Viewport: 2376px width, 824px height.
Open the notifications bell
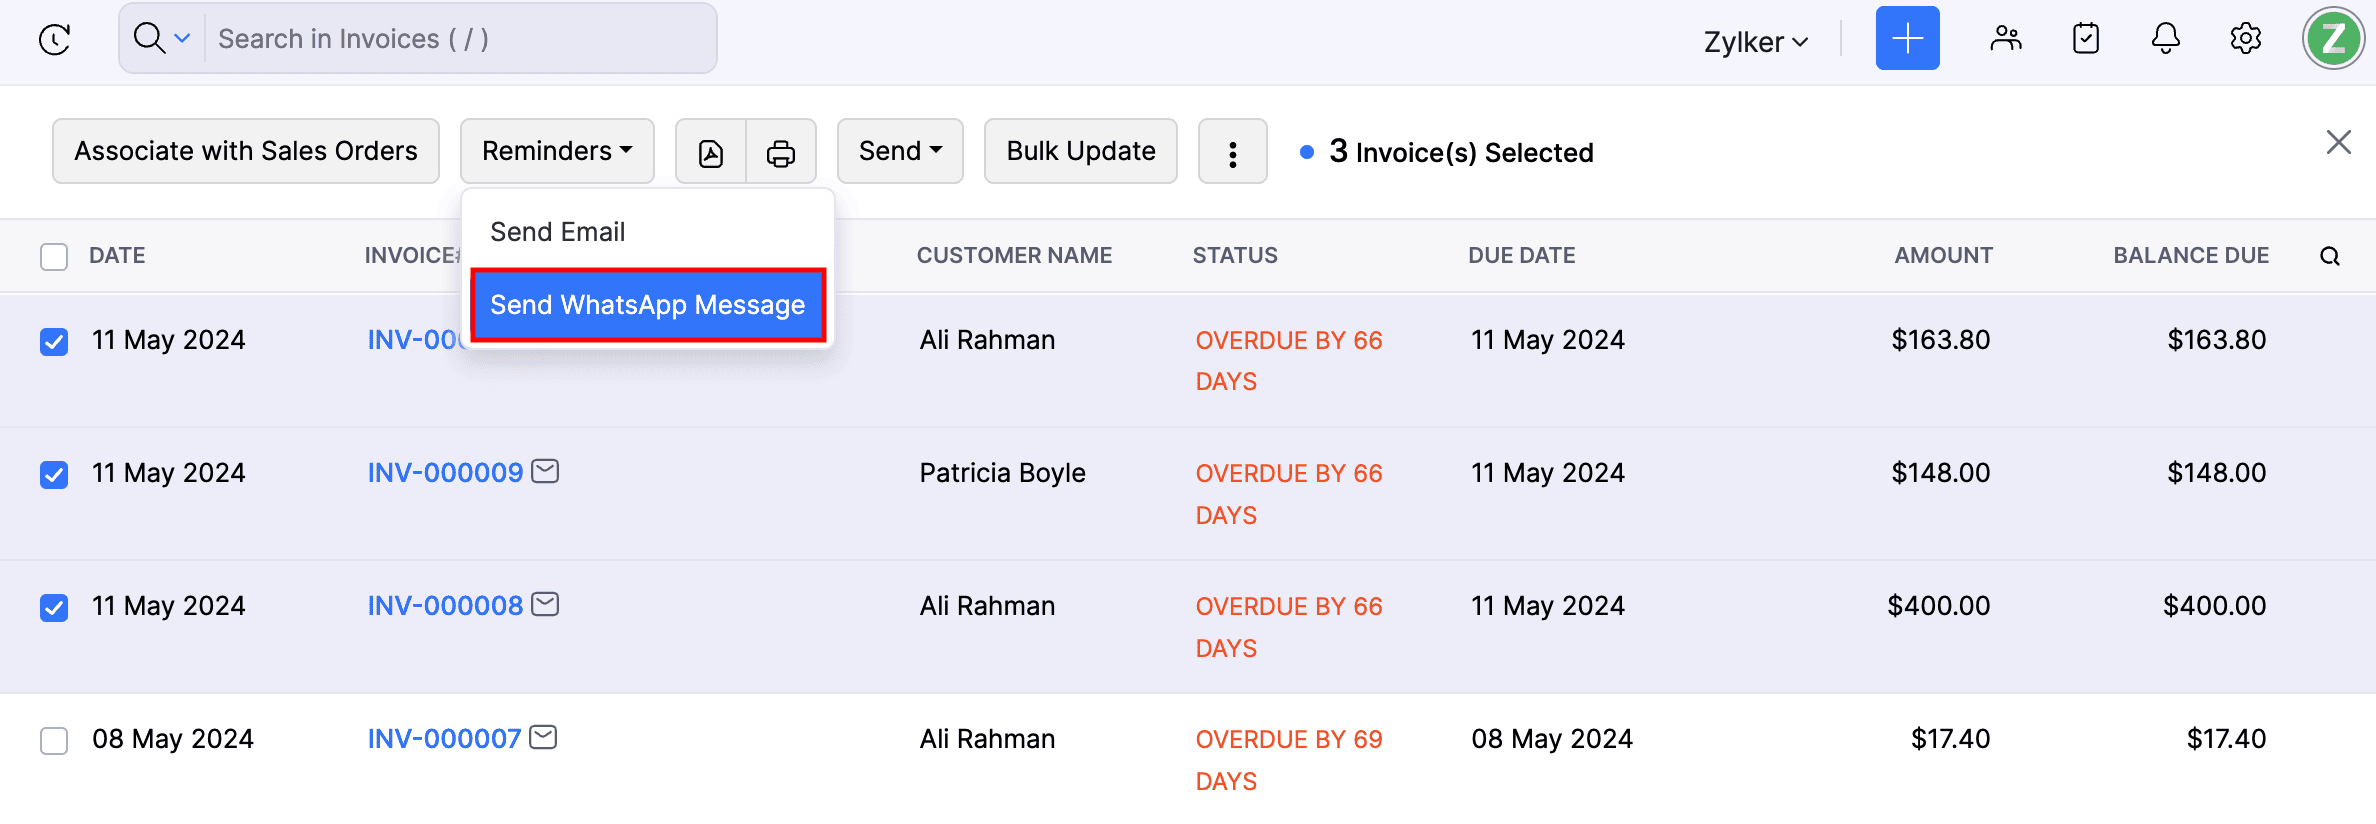[x=2166, y=39]
